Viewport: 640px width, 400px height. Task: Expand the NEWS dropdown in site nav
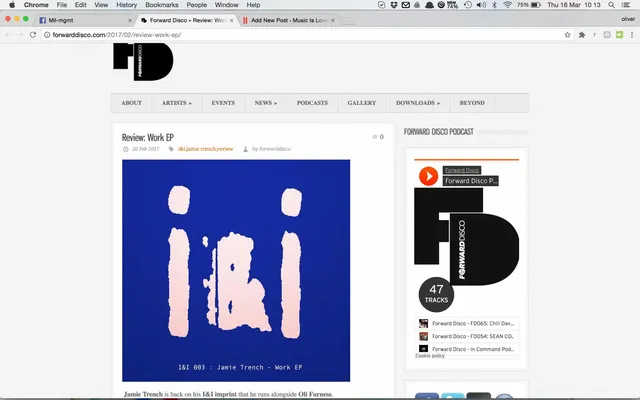tap(266, 103)
